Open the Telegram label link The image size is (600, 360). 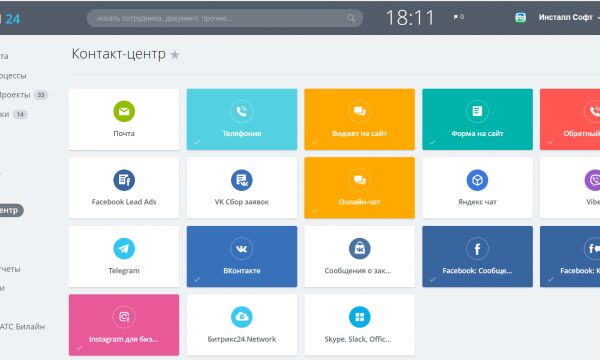point(124,271)
